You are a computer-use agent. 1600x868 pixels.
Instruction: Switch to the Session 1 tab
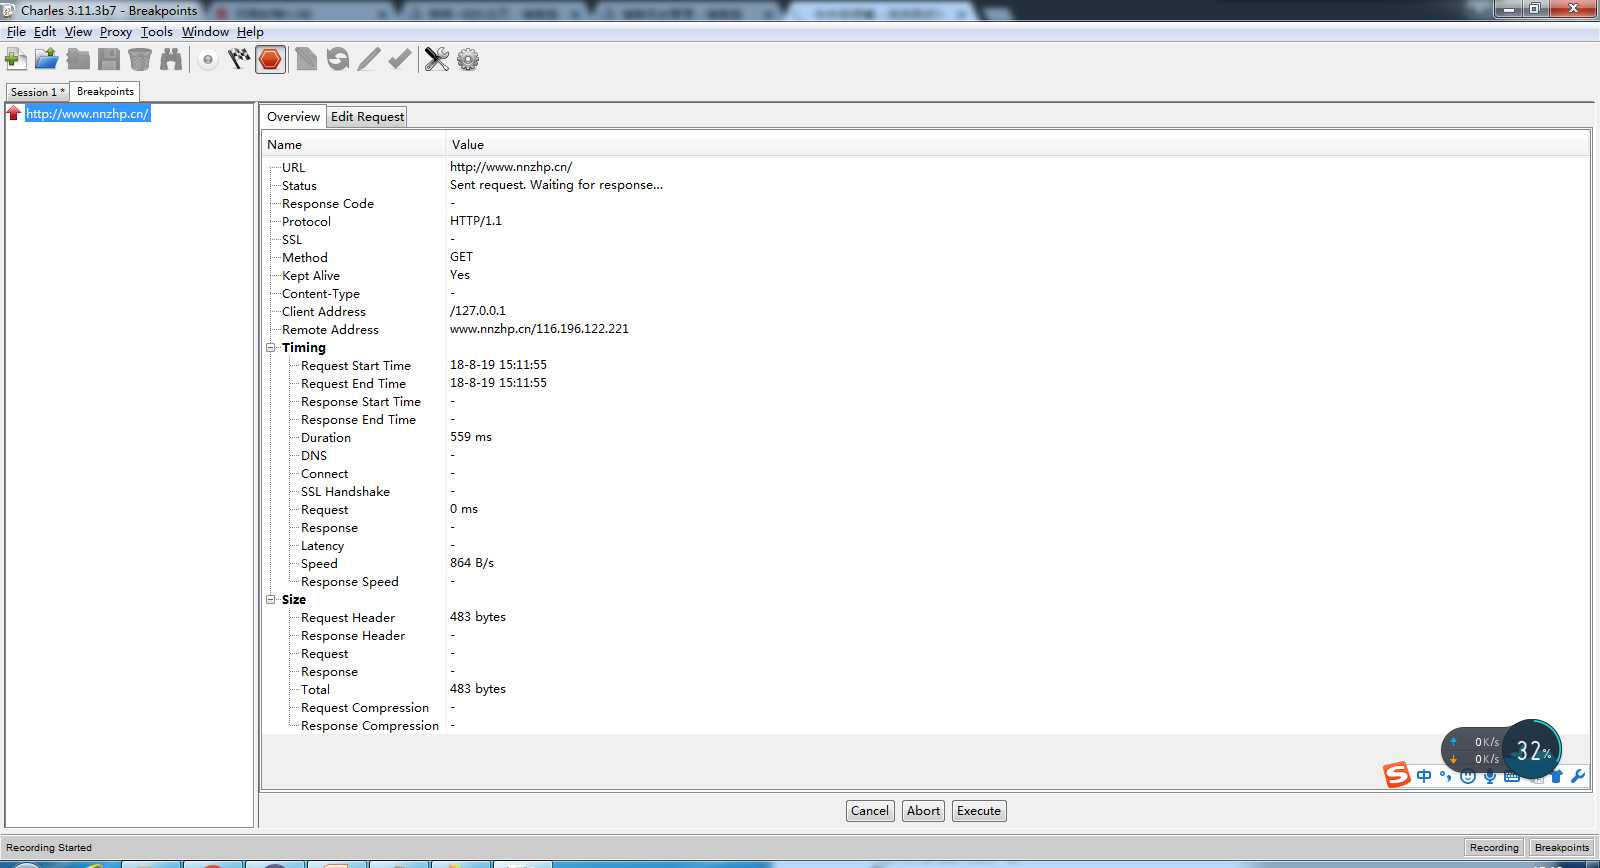(37, 92)
